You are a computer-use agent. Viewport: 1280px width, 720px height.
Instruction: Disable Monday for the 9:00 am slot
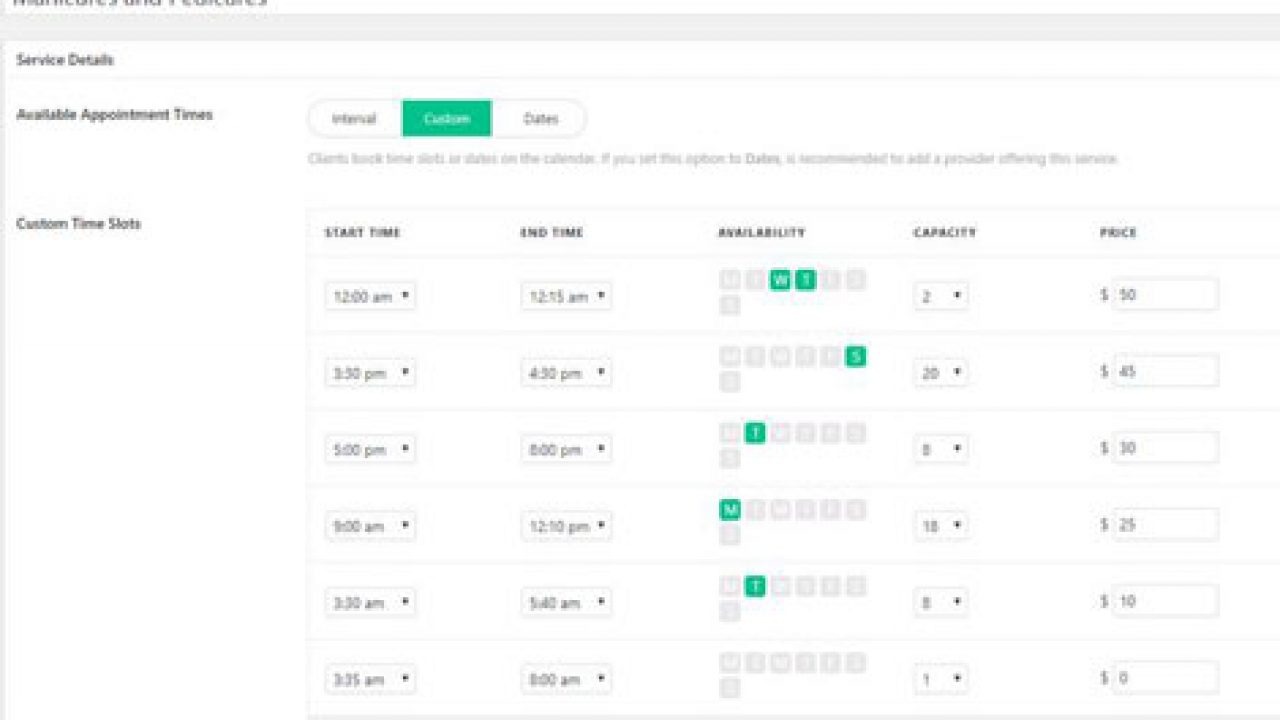pyautogui.click(x=730, y=510)
